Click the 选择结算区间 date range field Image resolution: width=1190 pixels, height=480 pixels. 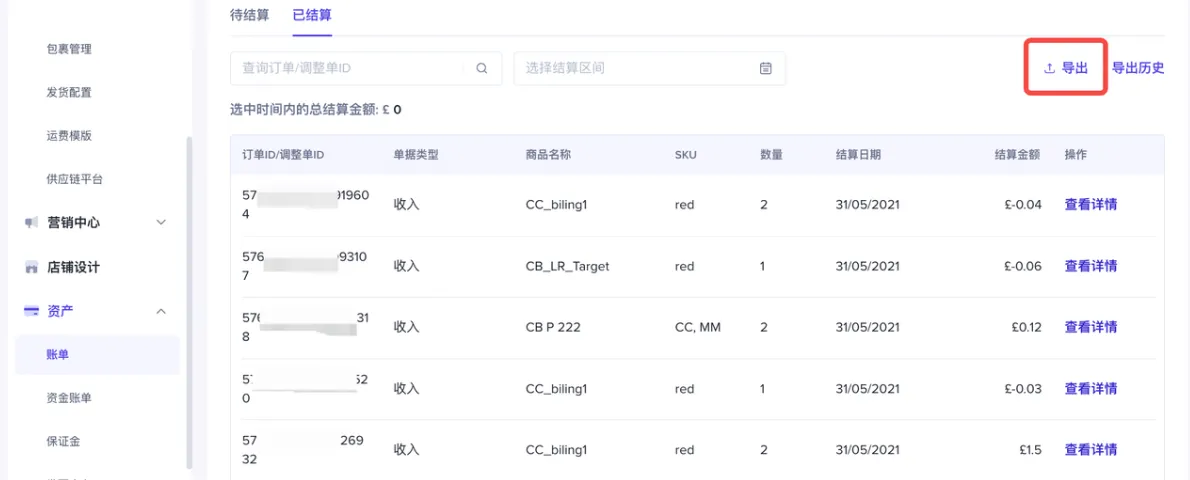coord(650,68)
